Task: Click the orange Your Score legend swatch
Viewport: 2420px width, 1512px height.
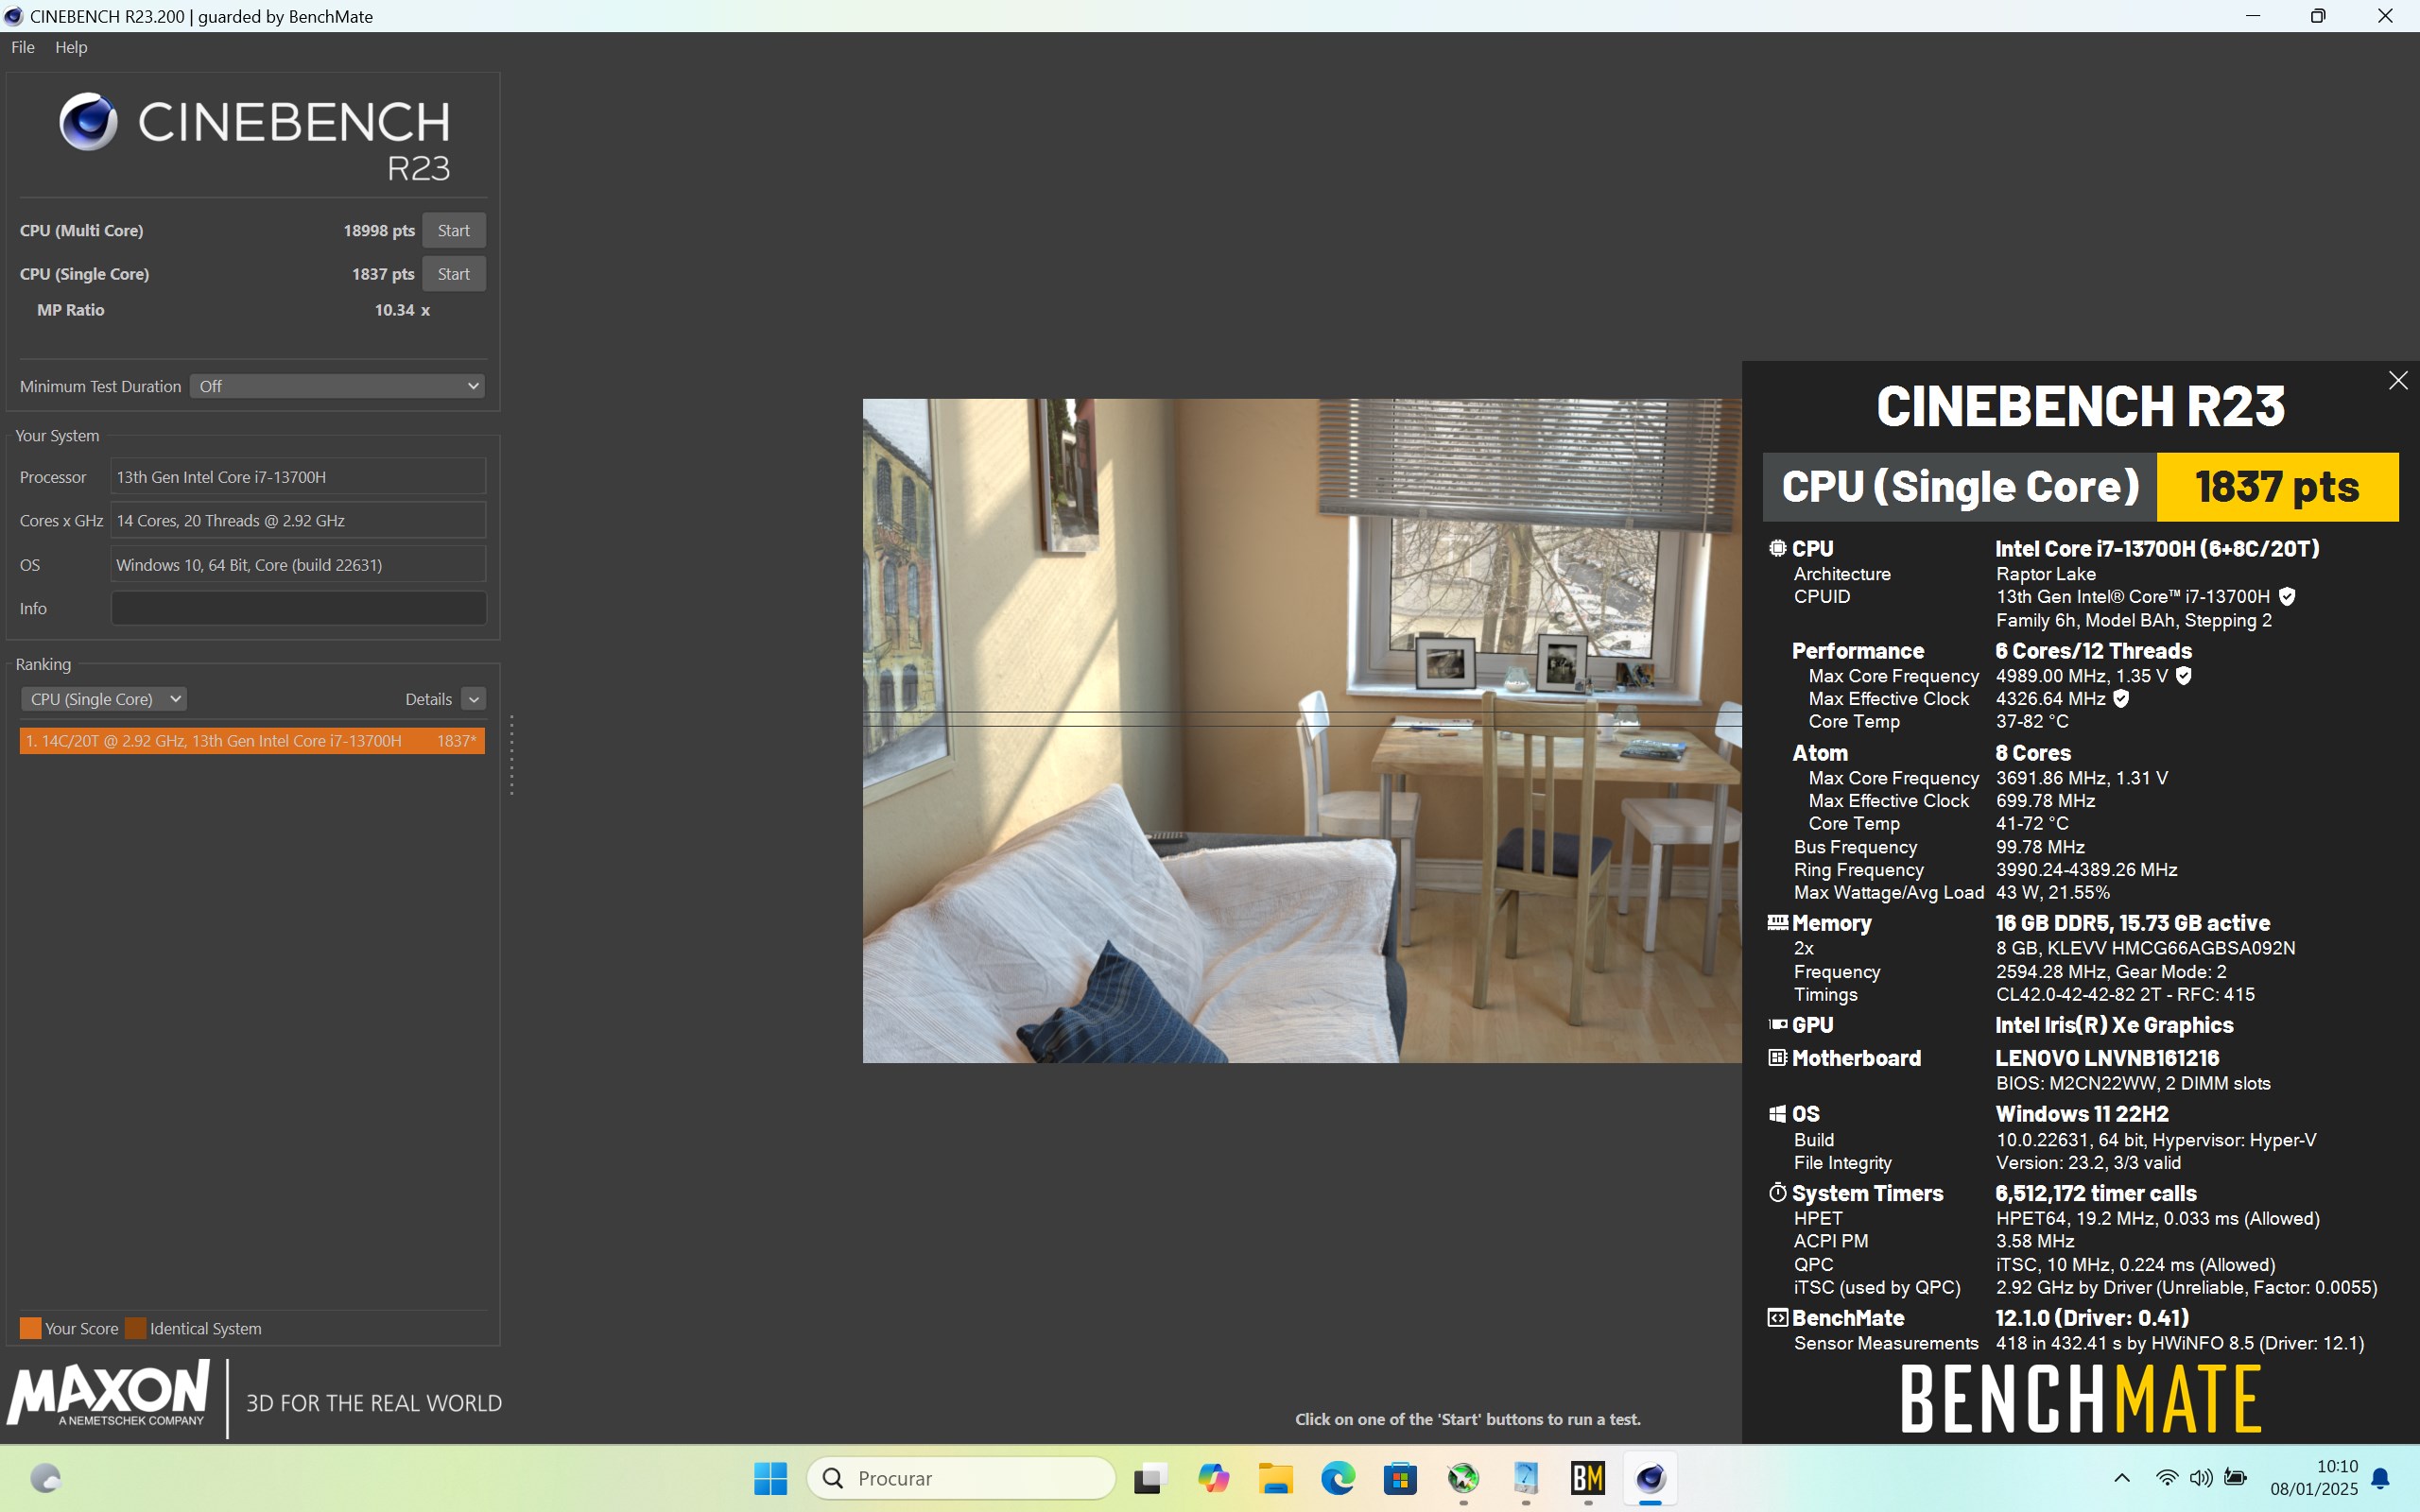Action: tap(31, 1328)
